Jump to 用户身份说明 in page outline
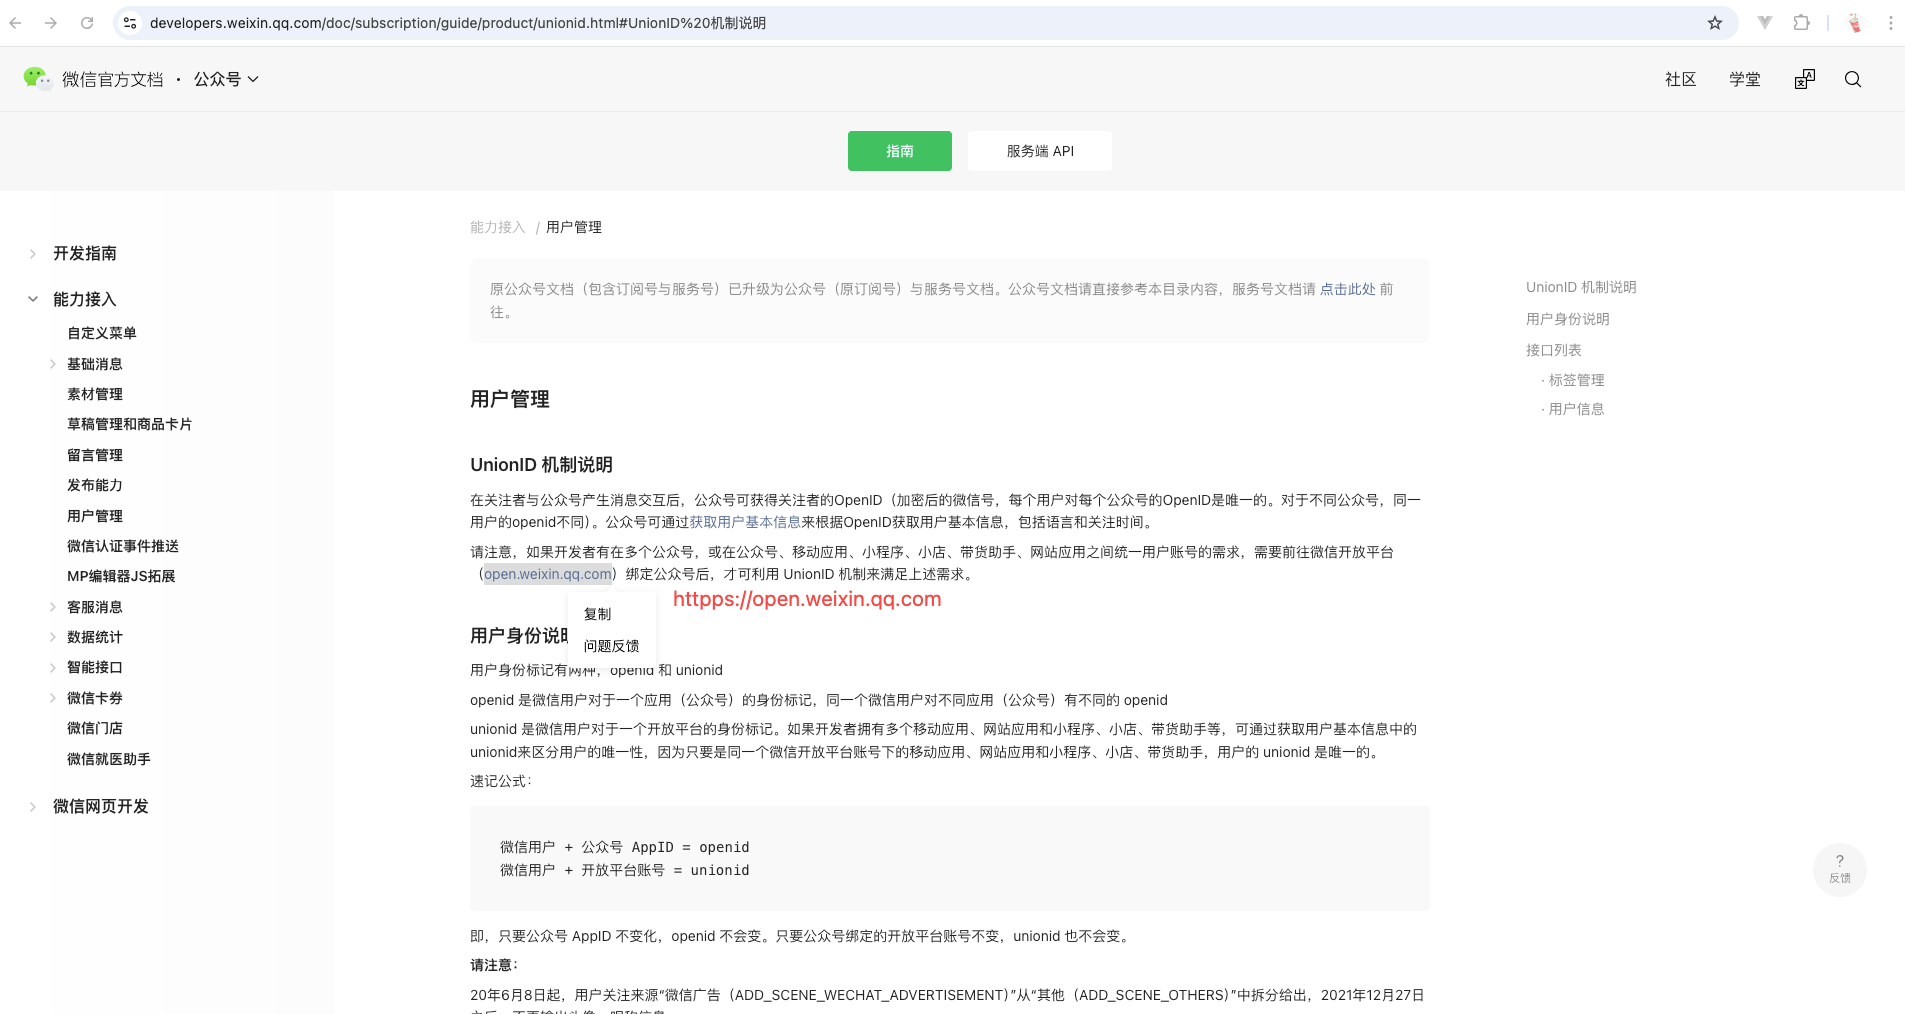Viewport: 1905px width, 1014px height. click(x=1568, y=319)
